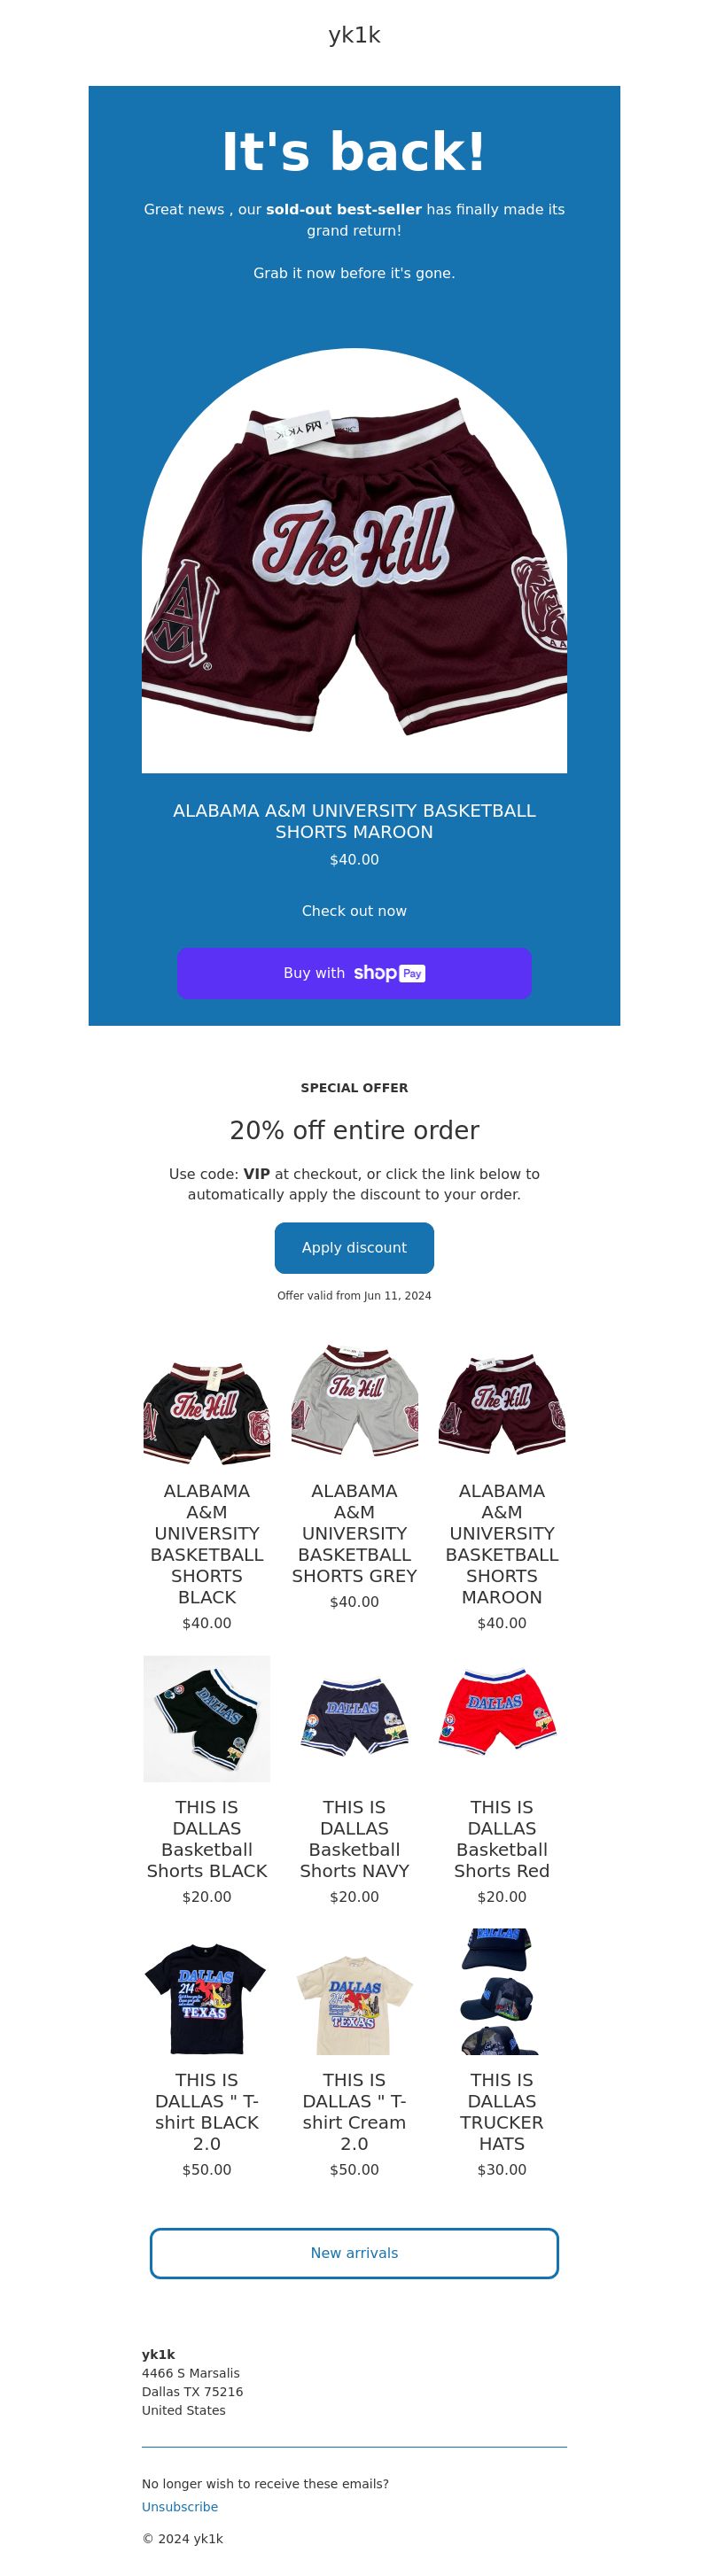Click the featured product title Alabama A&M Shorts Maroon

[x=354, y=821]
